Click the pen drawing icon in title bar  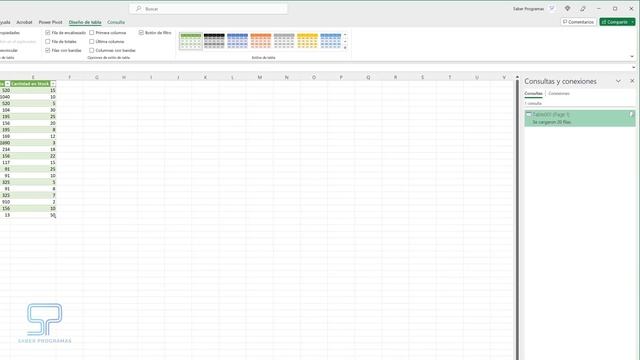[583, 9]
